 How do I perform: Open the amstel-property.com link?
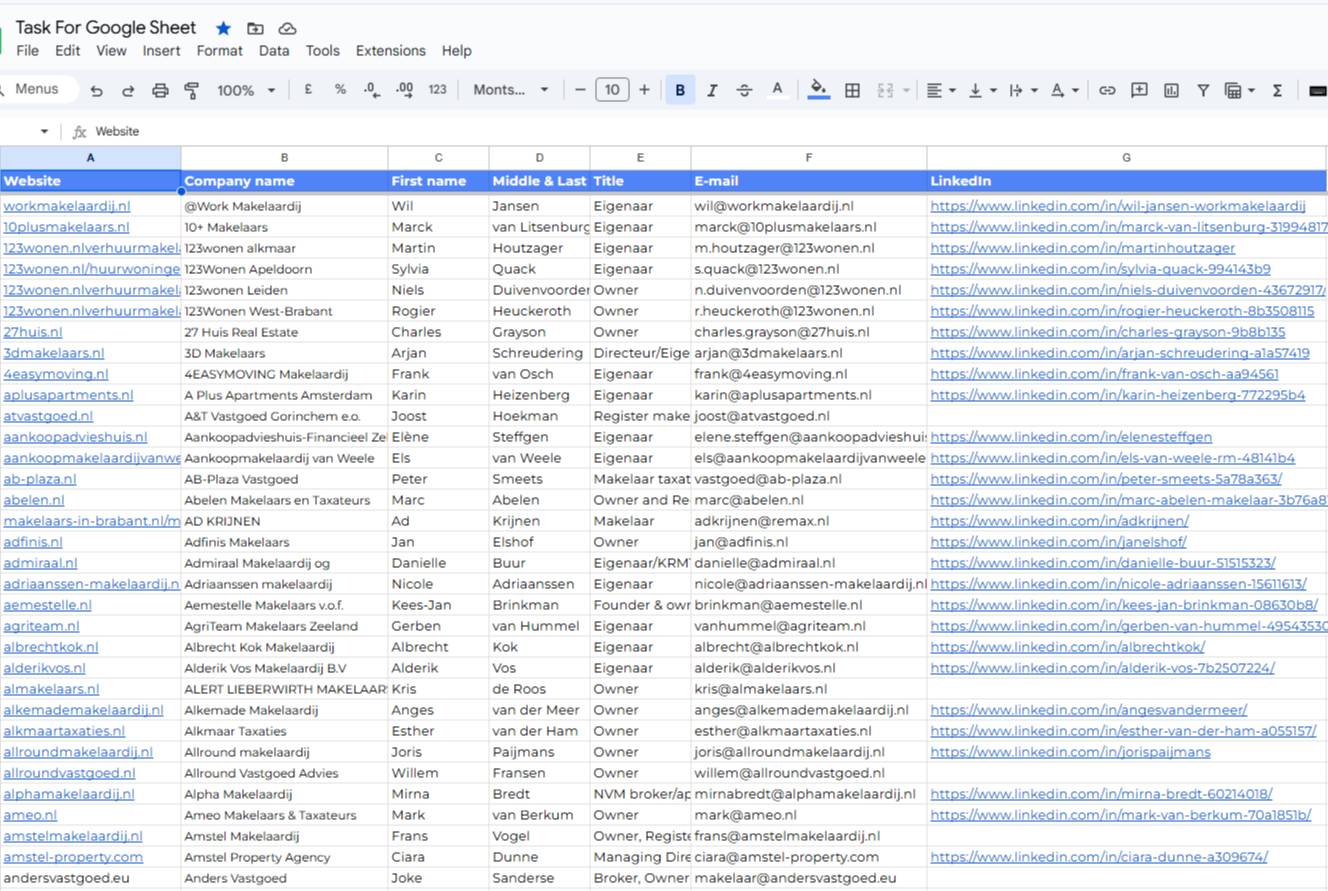(x=73, y=857)
